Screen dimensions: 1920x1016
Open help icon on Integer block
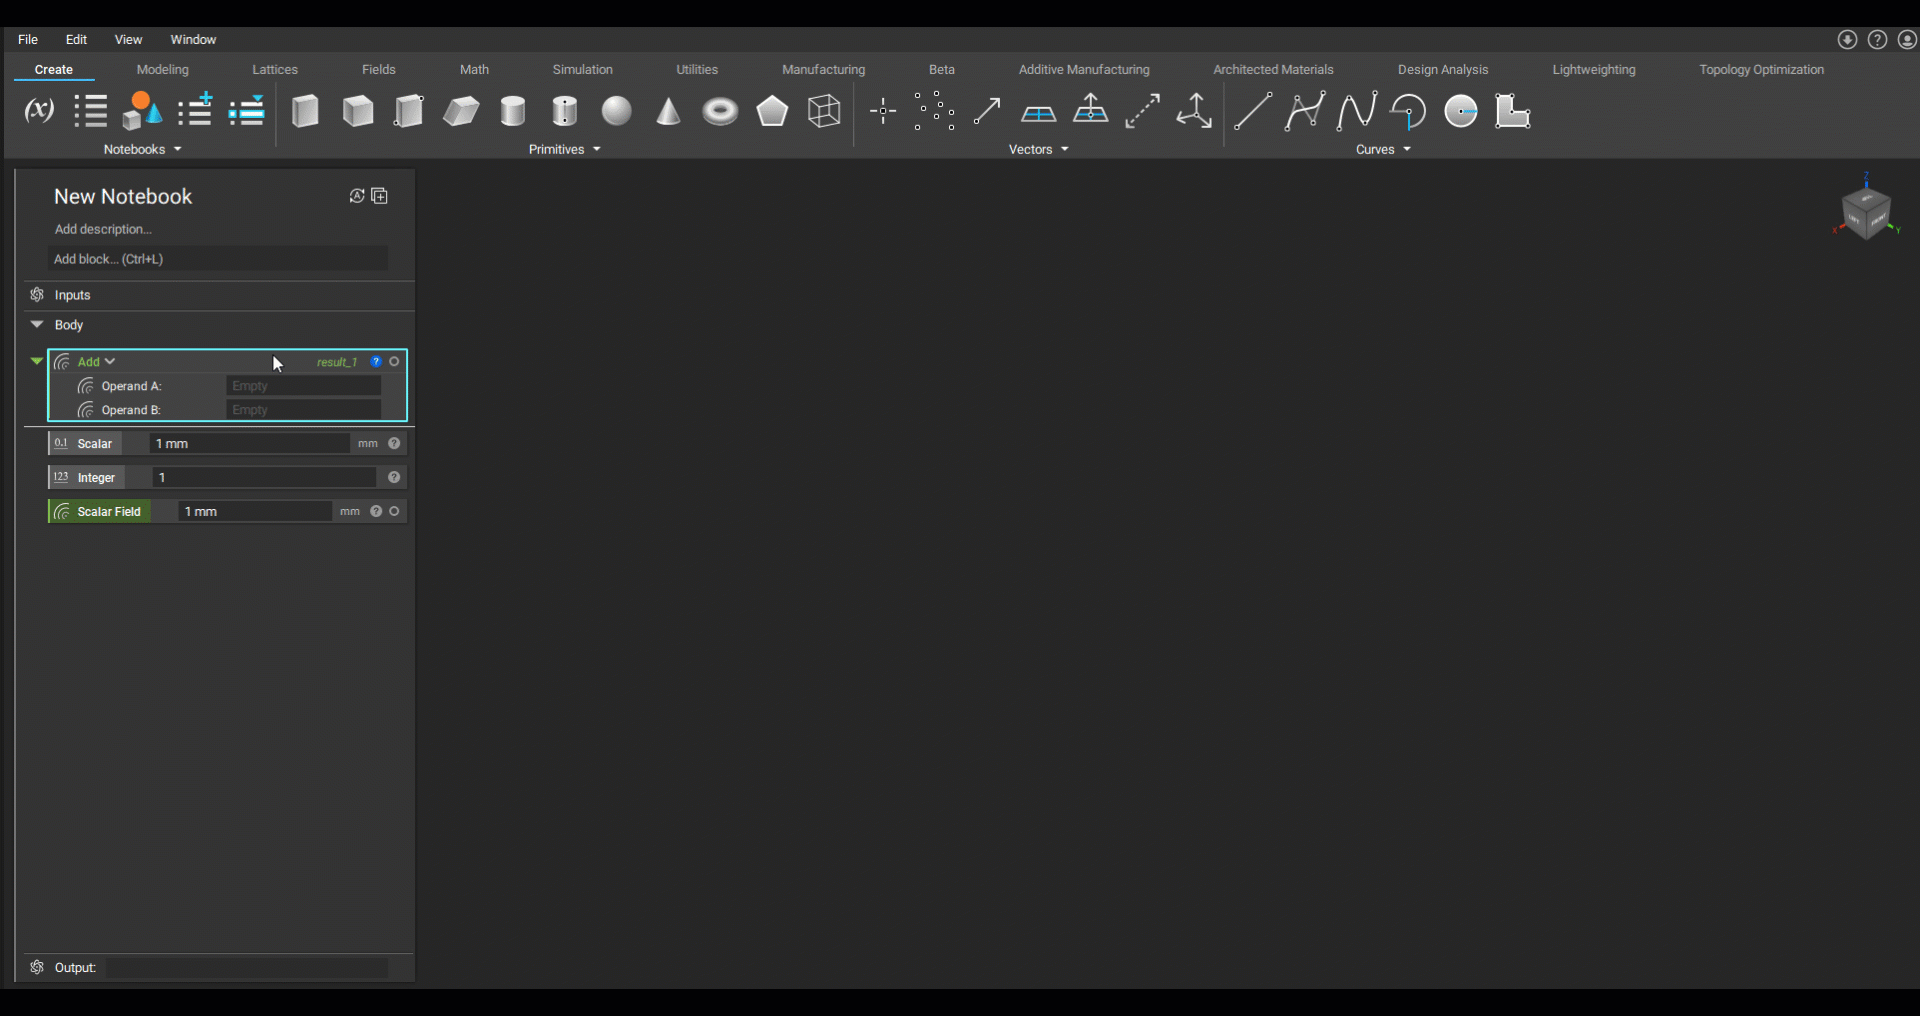click(x=394, y=477)
